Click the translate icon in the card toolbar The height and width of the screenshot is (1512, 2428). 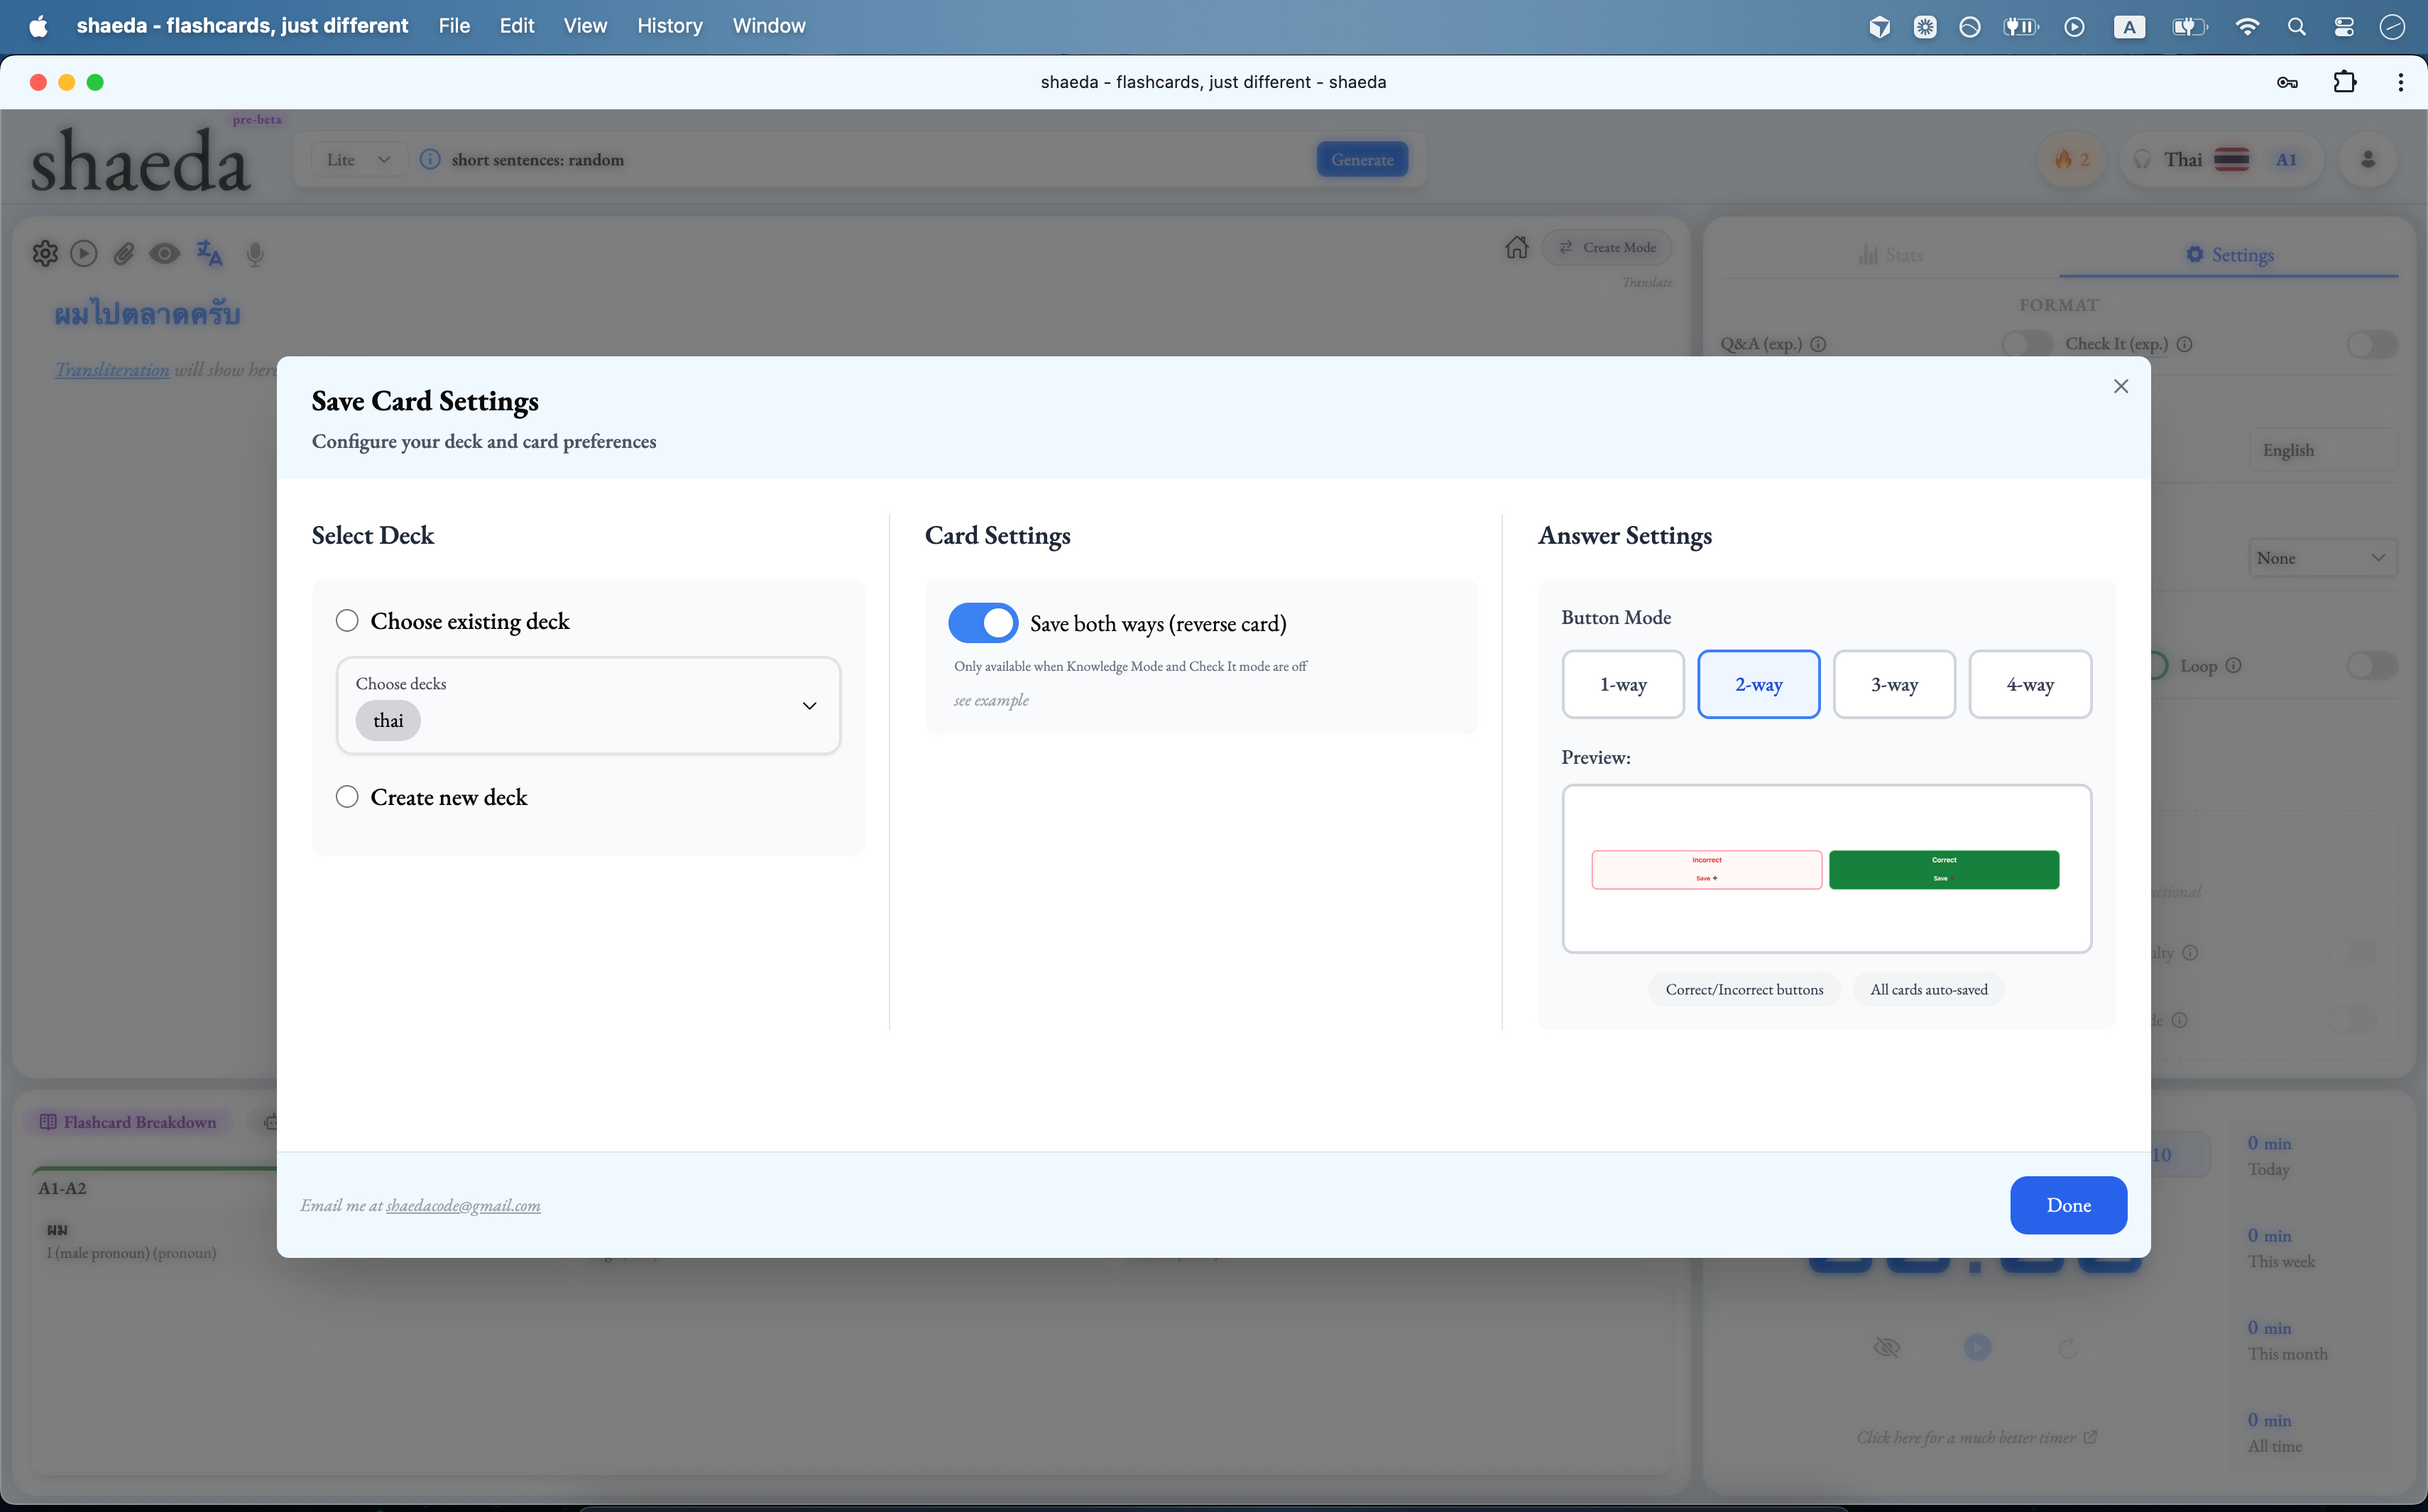pyautogui.click(x=209, y=254)
